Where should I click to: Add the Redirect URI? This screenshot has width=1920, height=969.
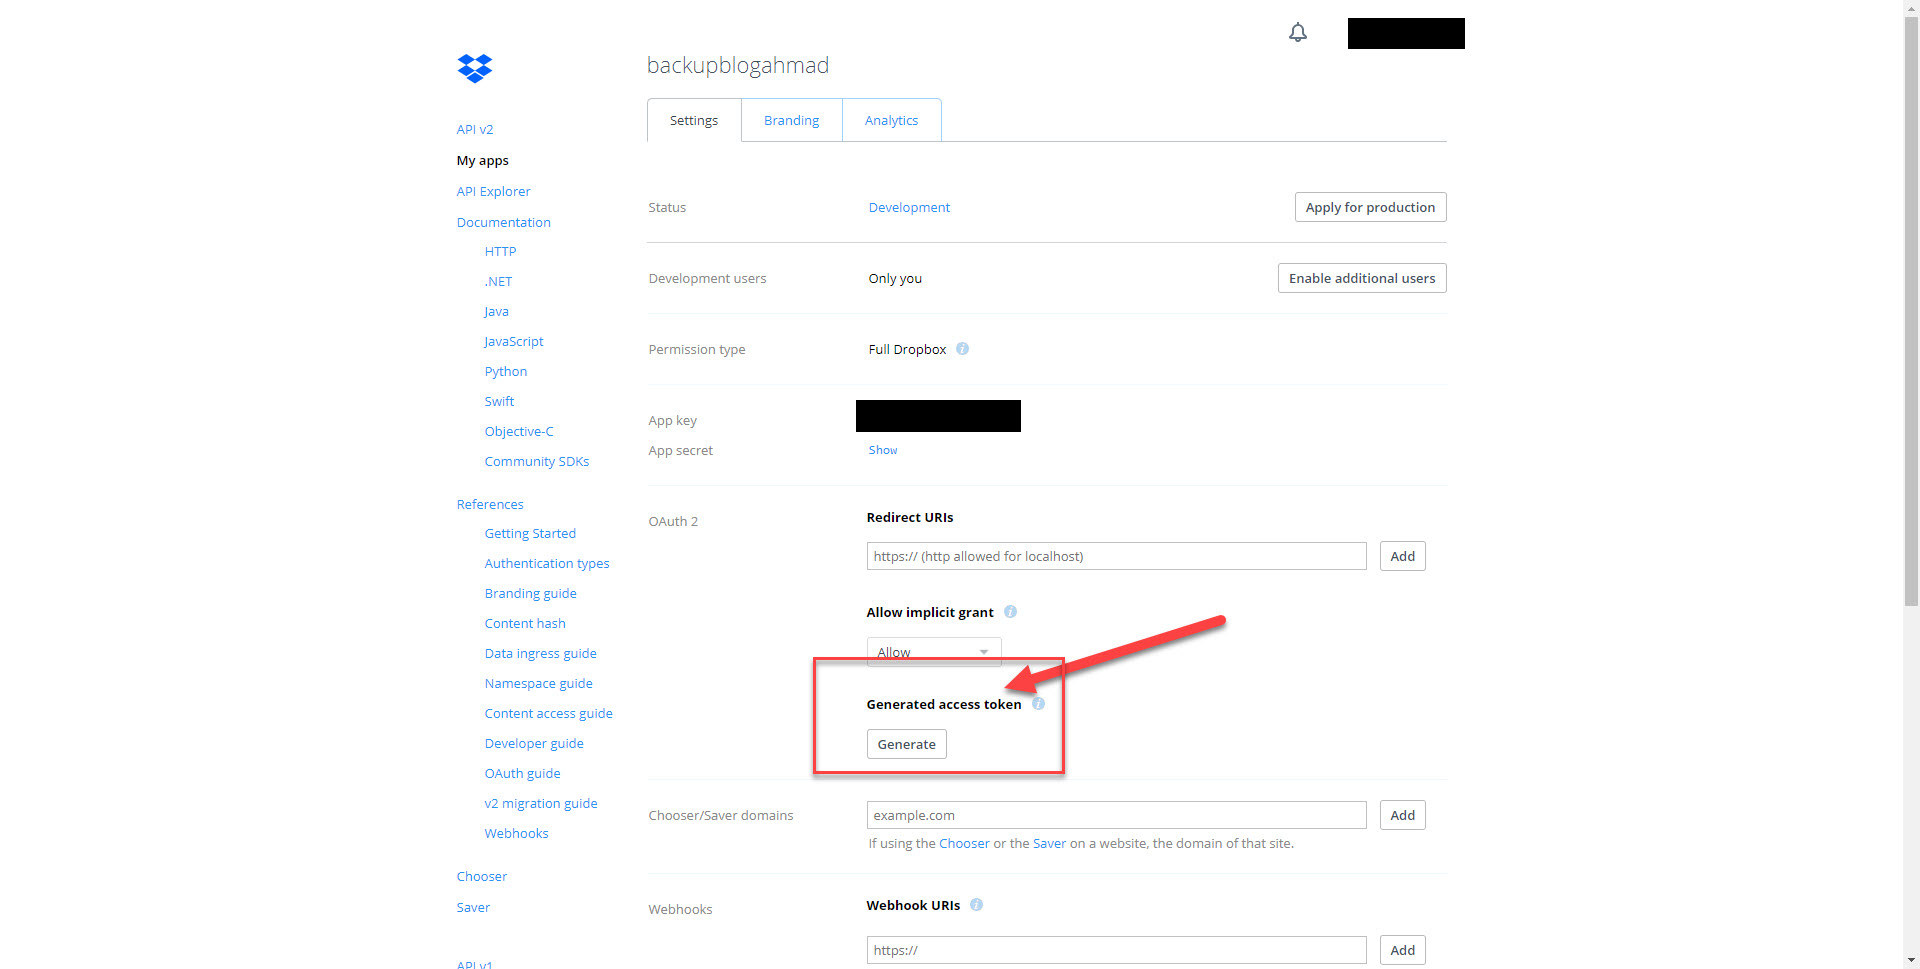1402,556
